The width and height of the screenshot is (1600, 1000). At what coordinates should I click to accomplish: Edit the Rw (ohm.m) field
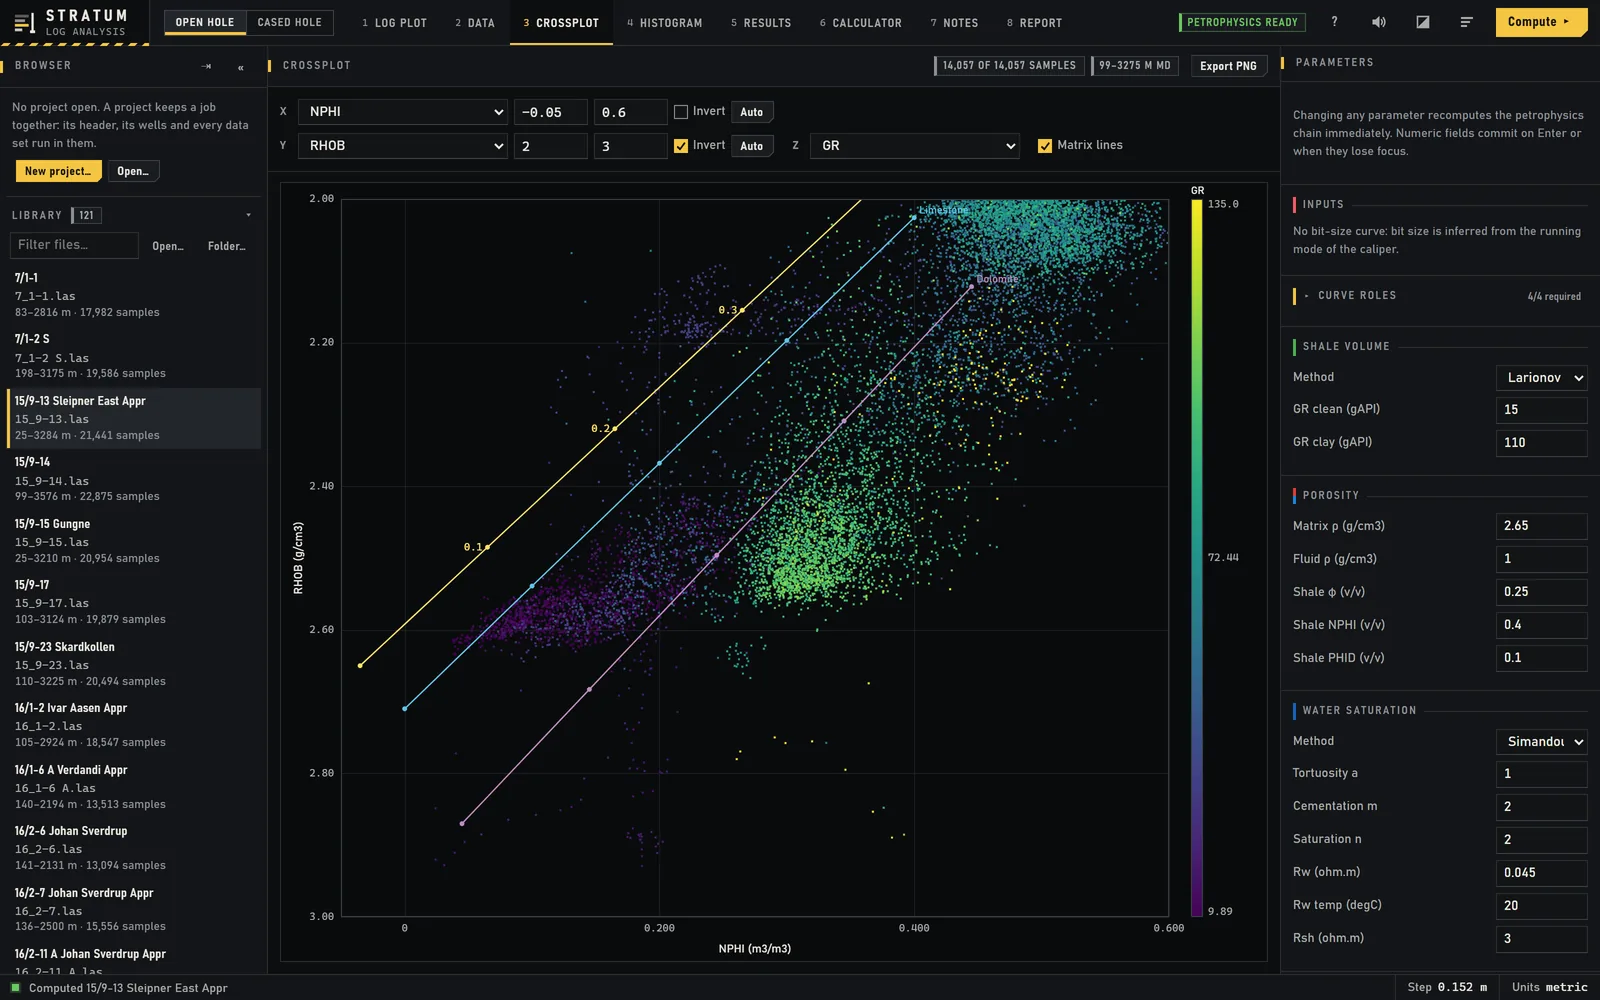coord(1541,873)
